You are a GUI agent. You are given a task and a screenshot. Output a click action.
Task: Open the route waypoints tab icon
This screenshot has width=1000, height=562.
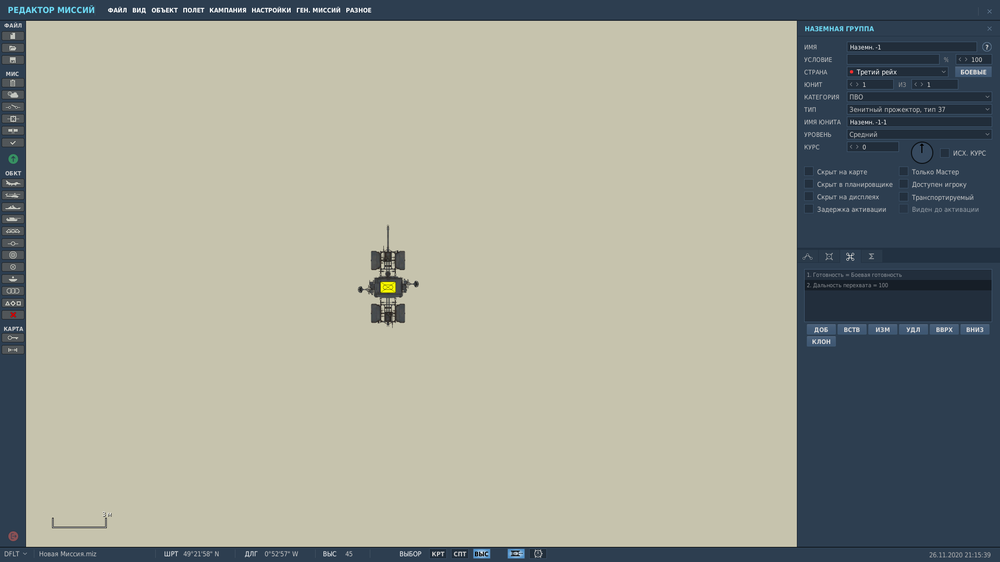point(807,256)
